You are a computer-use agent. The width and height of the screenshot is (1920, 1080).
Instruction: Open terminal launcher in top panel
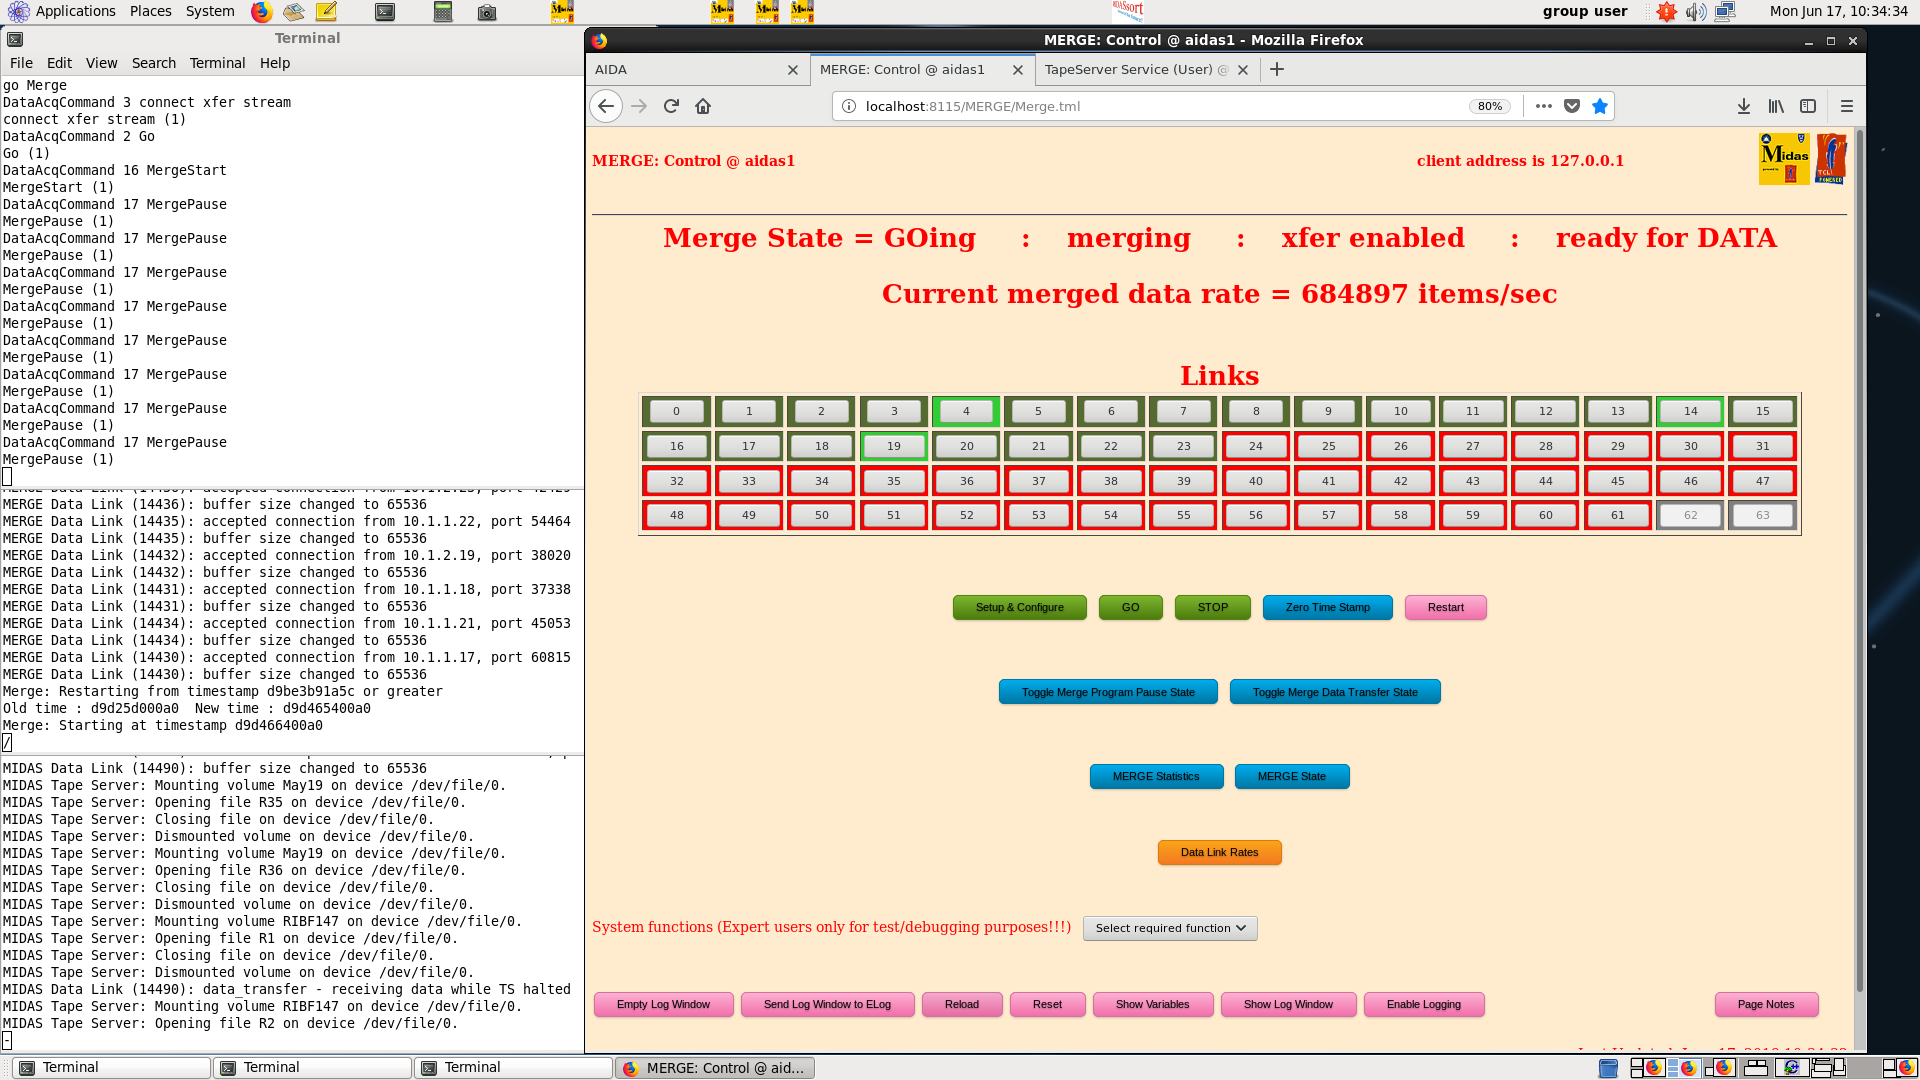(x=385, y=12)
